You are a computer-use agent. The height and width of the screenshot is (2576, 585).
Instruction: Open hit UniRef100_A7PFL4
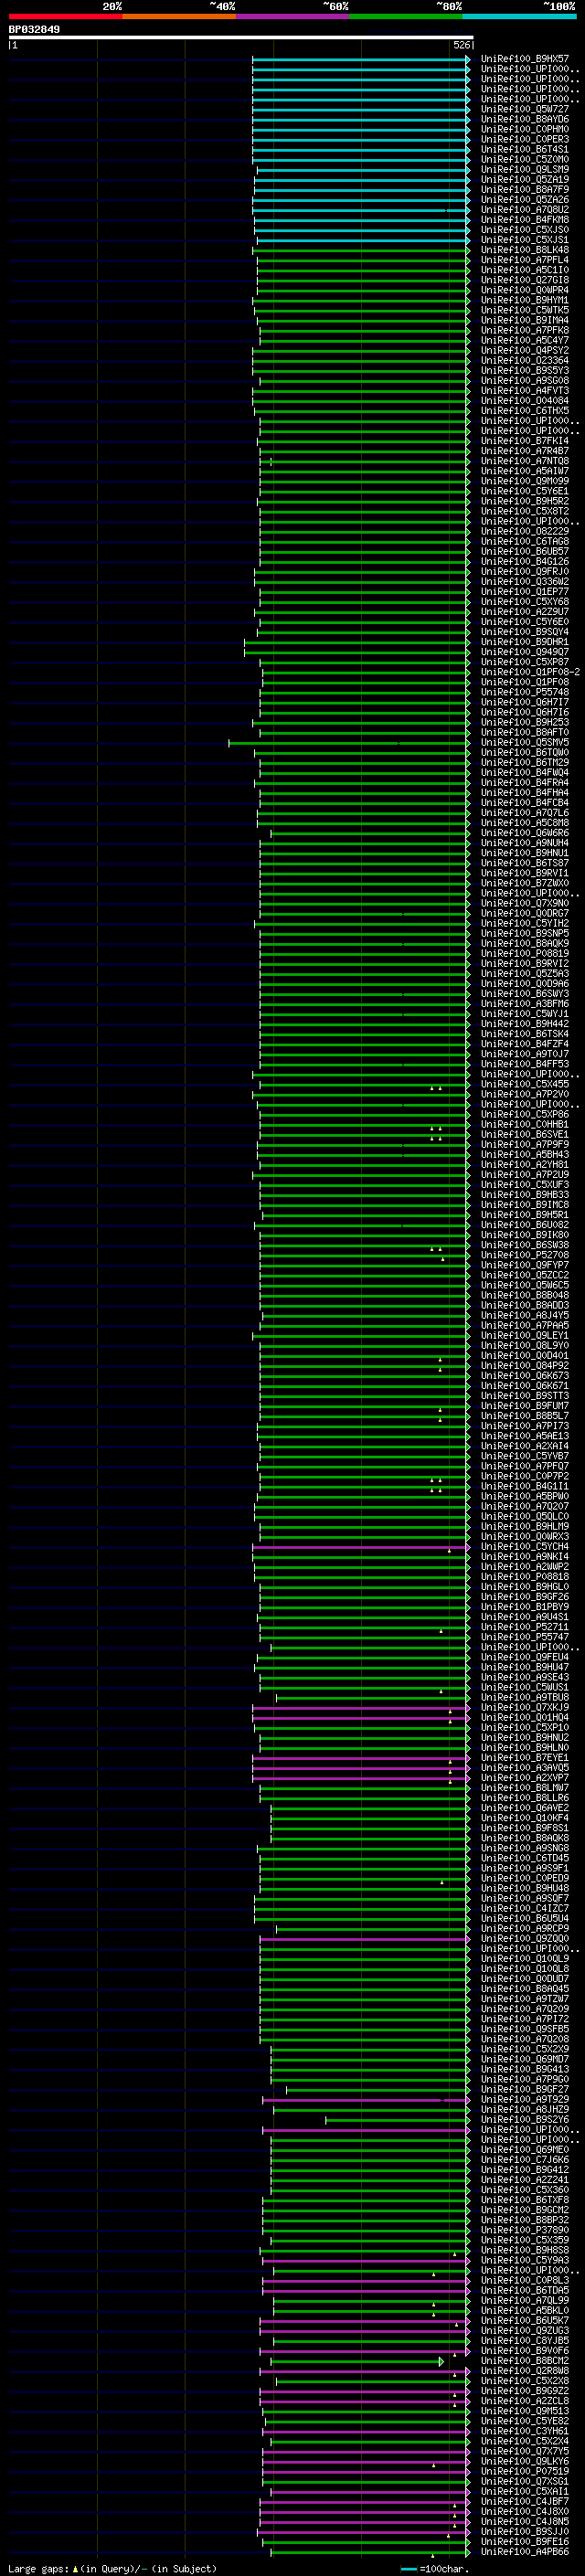point(524,260)
